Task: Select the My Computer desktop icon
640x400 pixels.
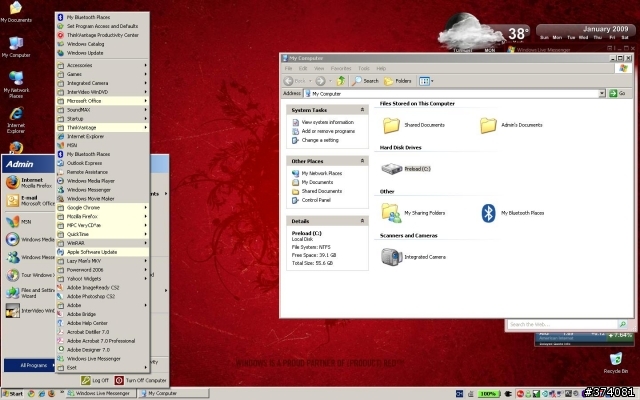Action: click(16, 47)
